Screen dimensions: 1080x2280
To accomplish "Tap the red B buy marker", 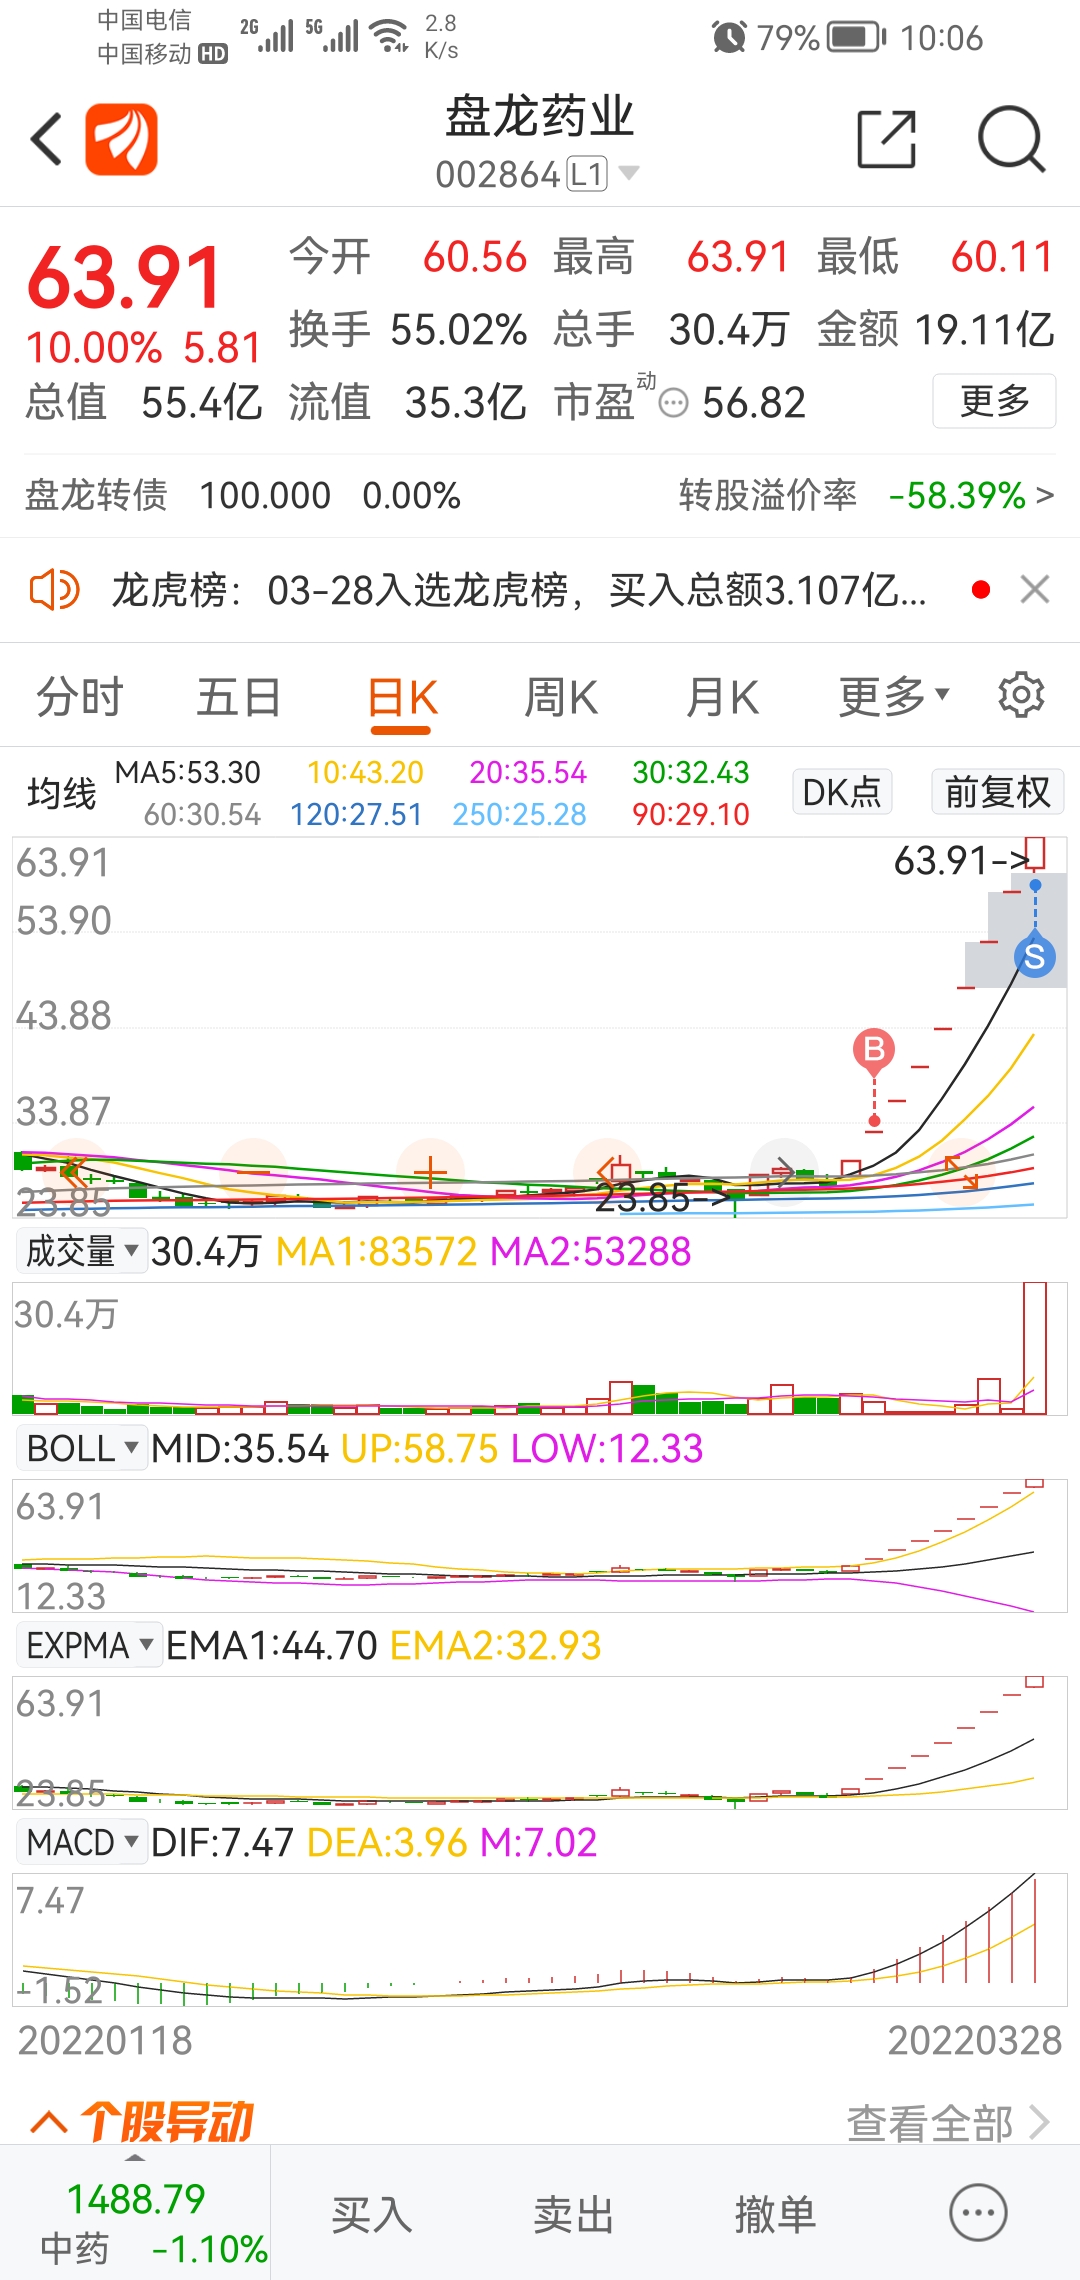I will (x=874, y=1049).
